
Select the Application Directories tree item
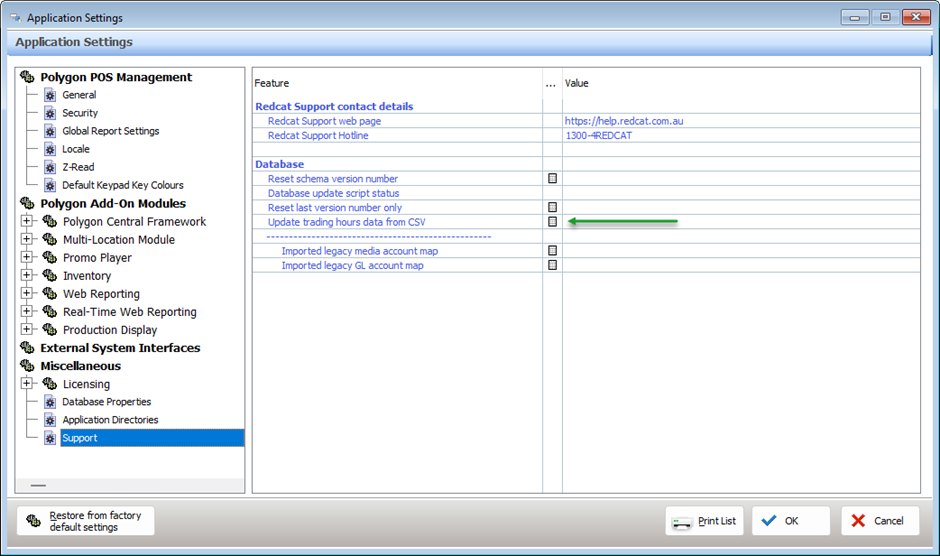point(110,420)
